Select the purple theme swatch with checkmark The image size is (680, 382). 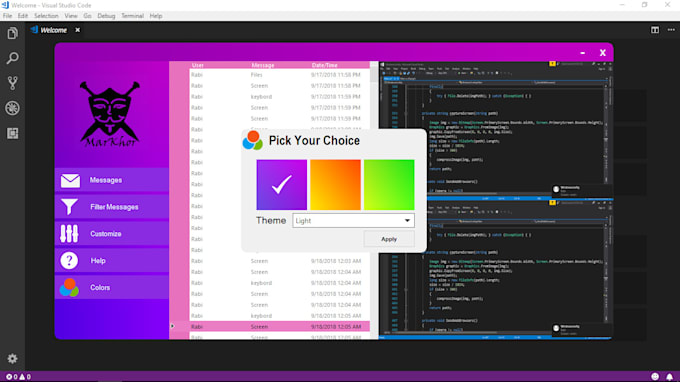pyautogui.click(x=281, y=185)
